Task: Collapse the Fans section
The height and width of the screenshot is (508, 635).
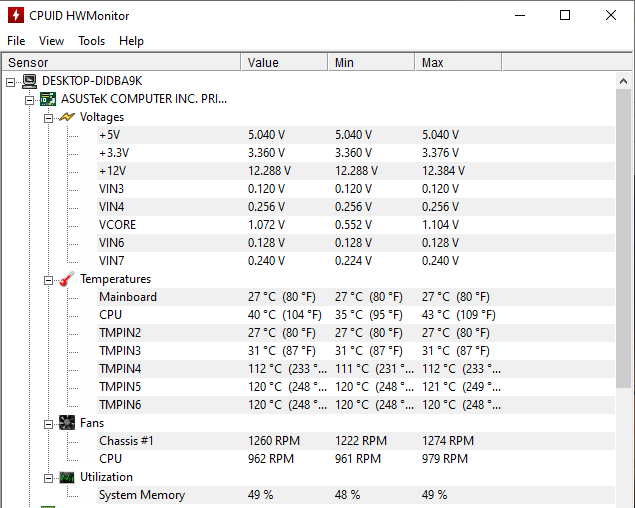Action: [48, 423]
